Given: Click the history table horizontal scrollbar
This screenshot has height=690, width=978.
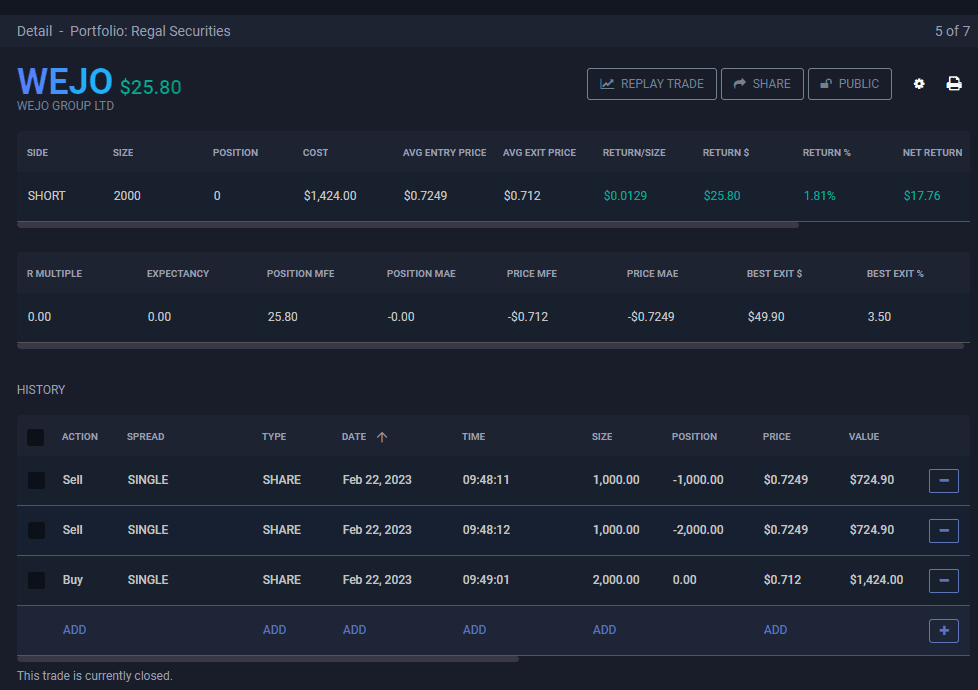Looking at the screenshot, I should coord(268,659).
